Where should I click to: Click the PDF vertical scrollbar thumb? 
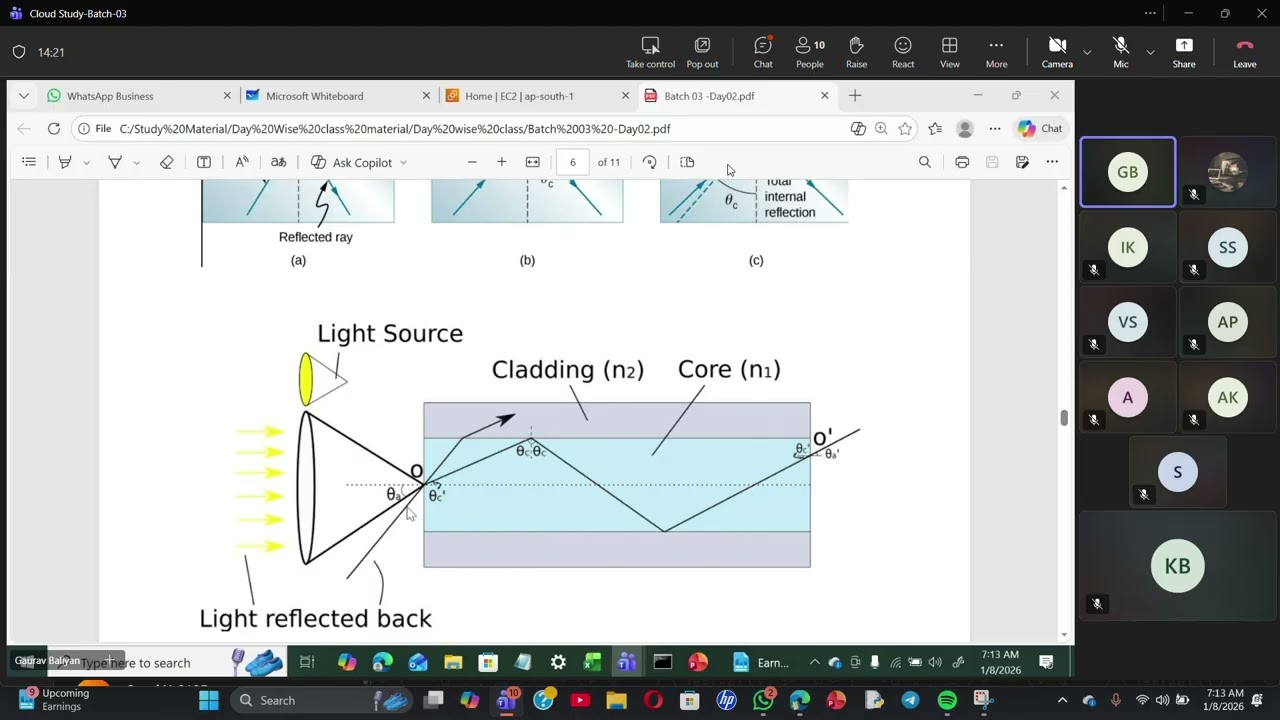click(x=1064, y=418)
